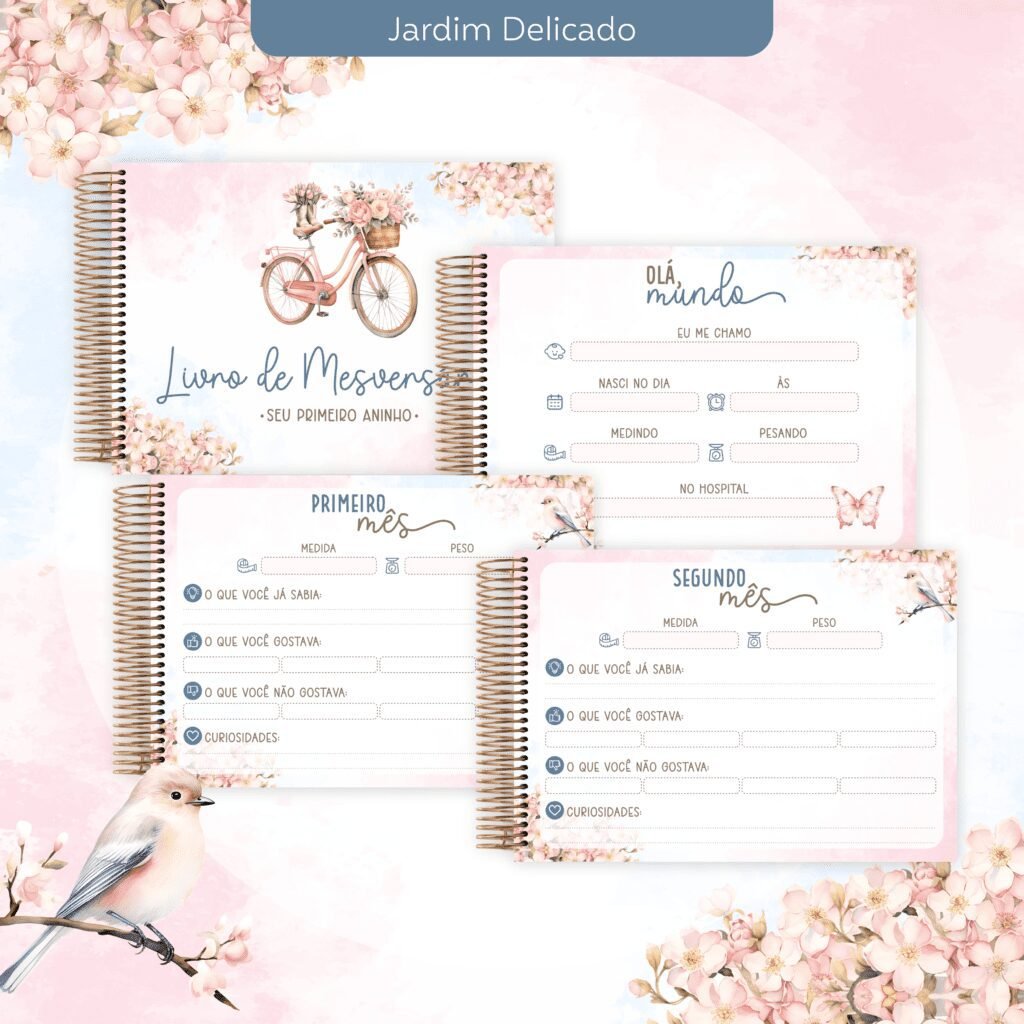Click the thumbs-up icon on the Primeiro mês page
This screenshot has height=1024, width=1024.
(x=192, y=641)
